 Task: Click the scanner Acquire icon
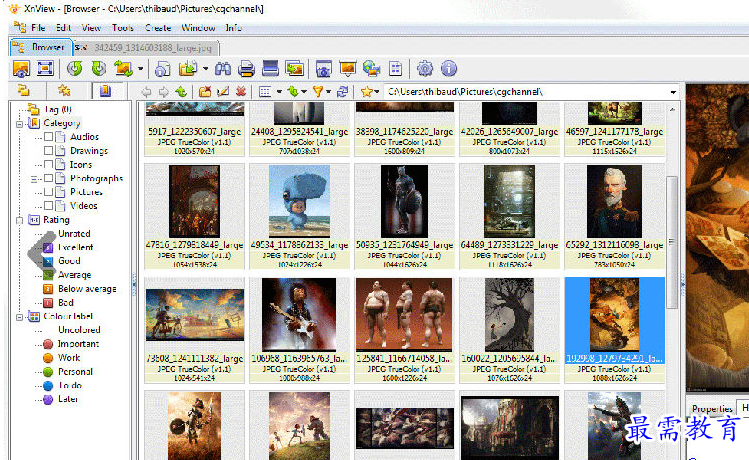[x=270, y=69]
